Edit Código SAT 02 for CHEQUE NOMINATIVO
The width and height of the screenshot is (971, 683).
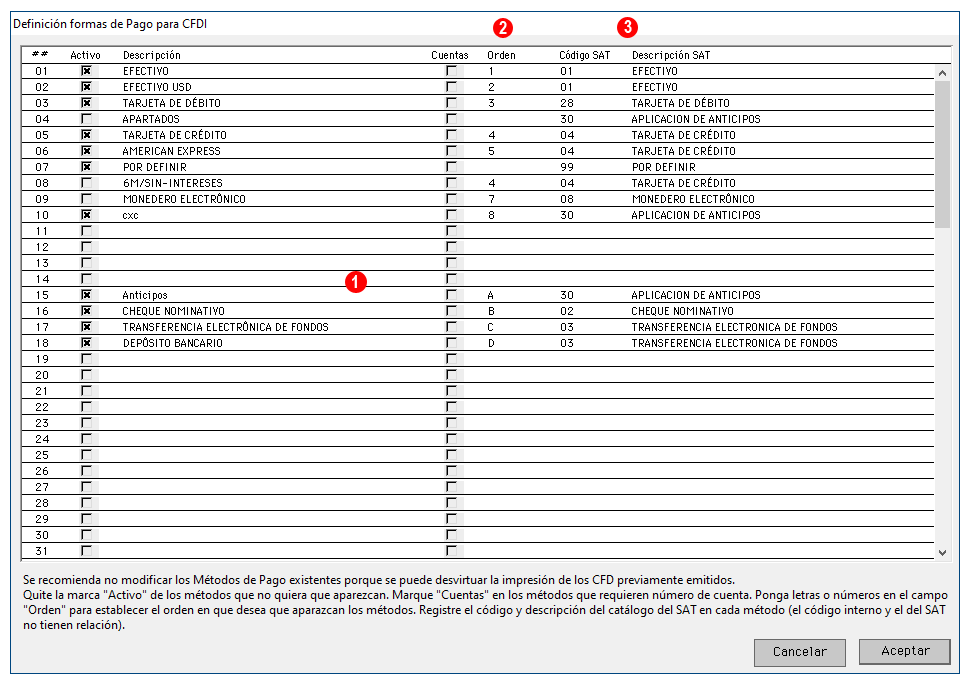pos(567,311)
